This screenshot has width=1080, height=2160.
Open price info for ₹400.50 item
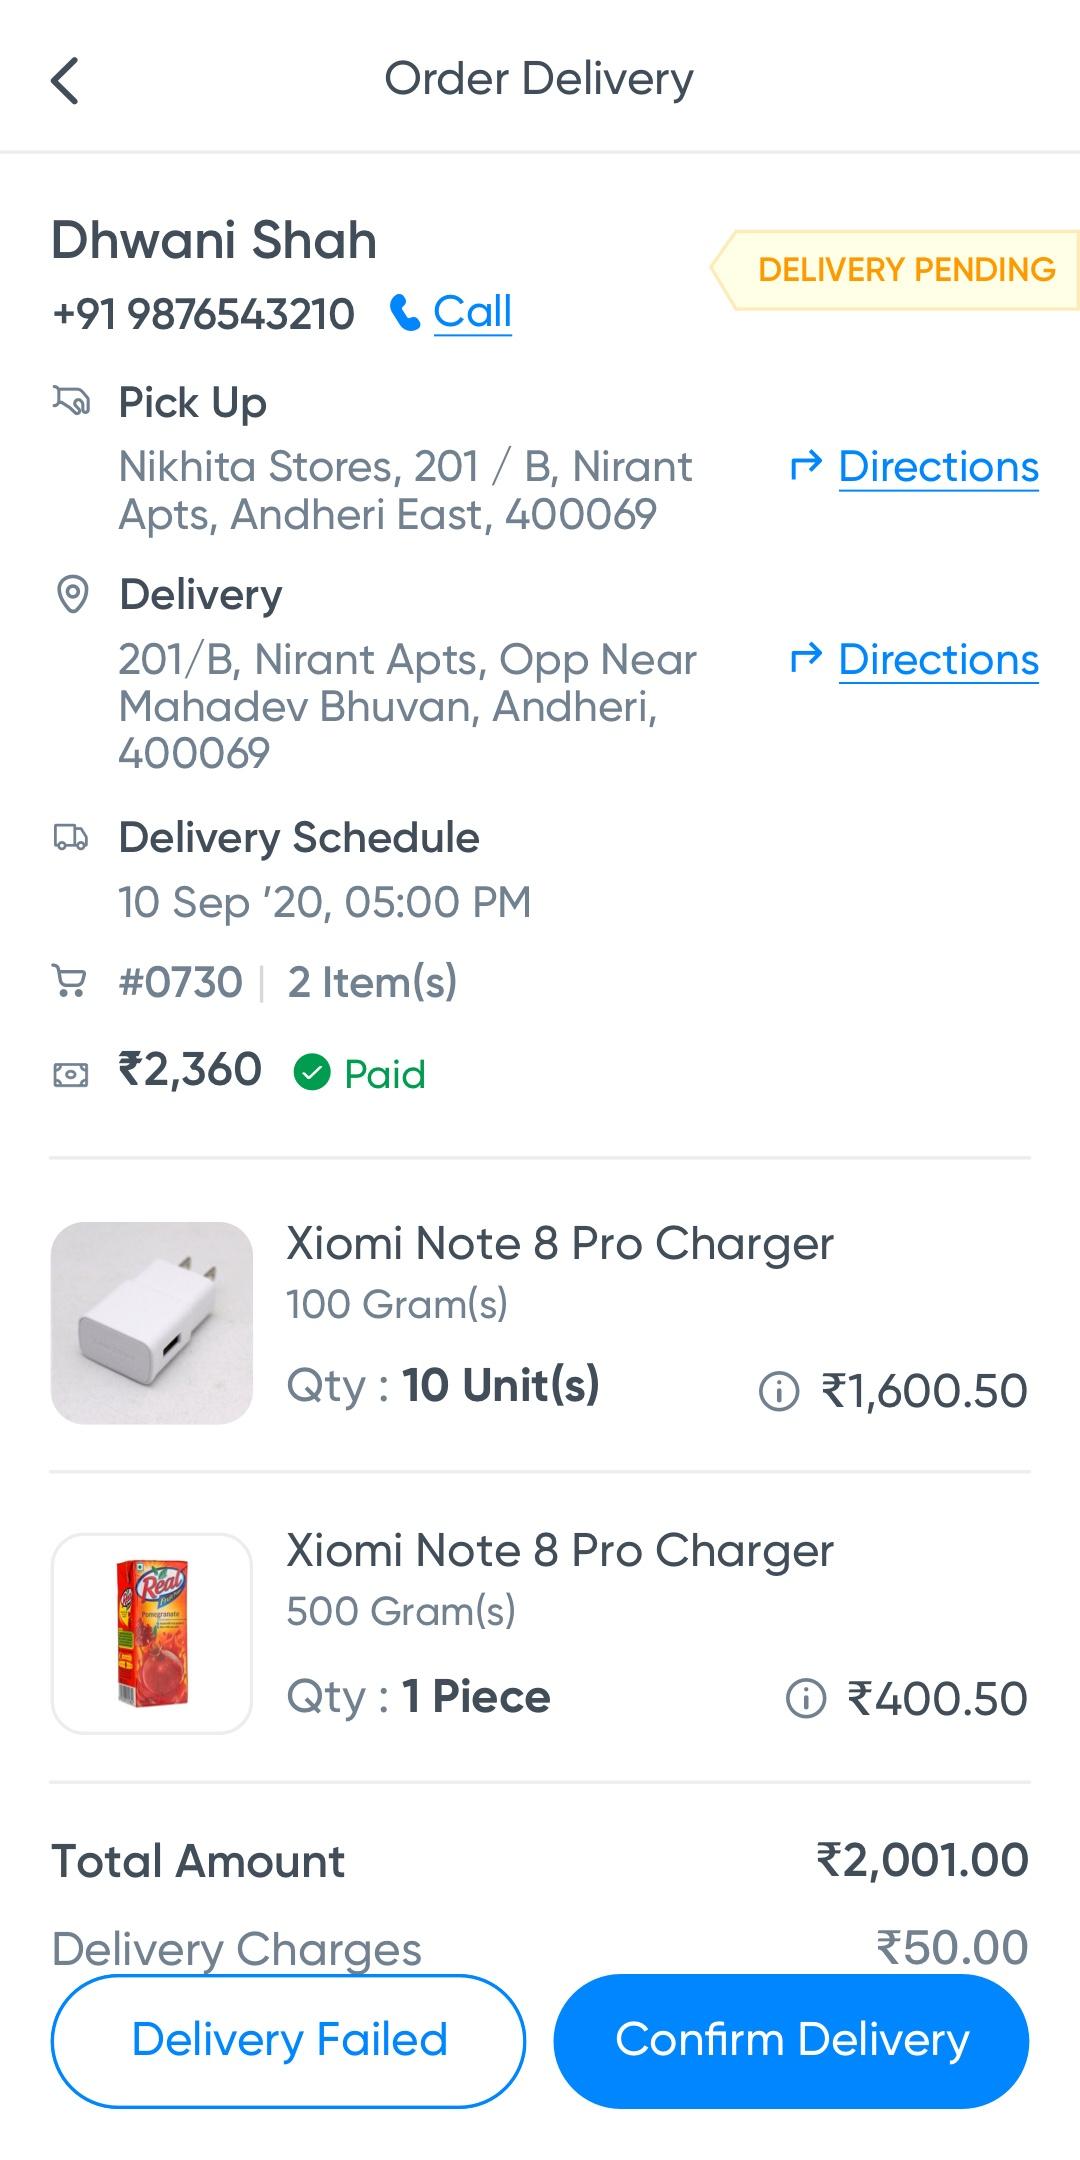[806, 1698]
